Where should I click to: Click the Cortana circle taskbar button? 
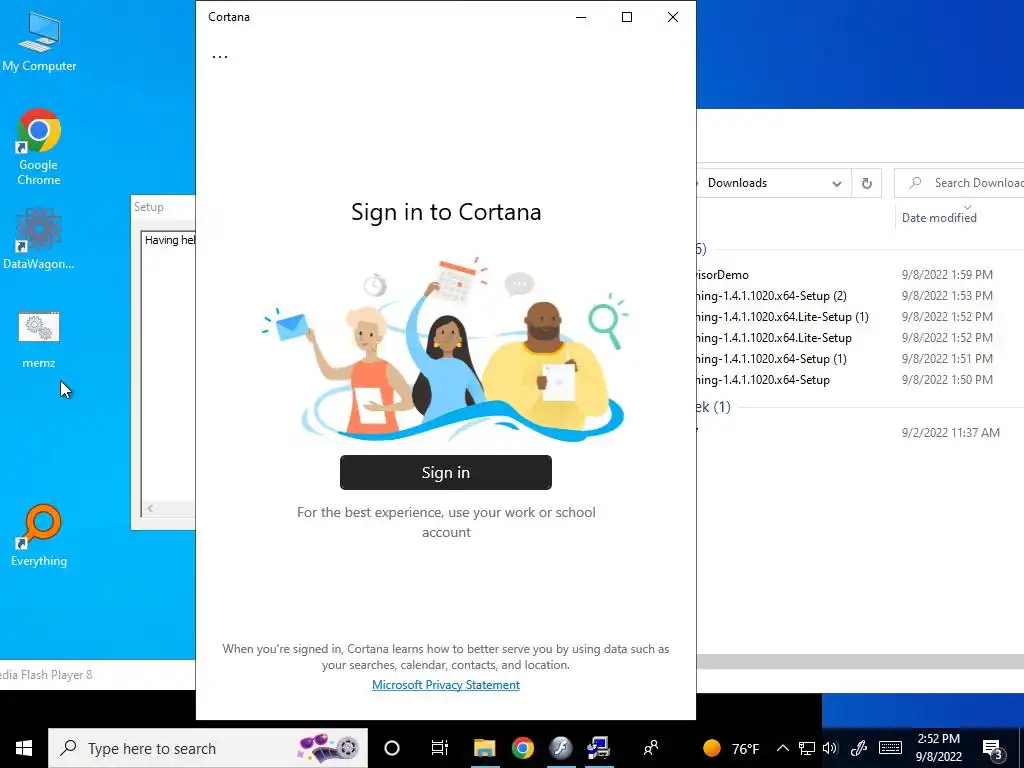point(392,748)
